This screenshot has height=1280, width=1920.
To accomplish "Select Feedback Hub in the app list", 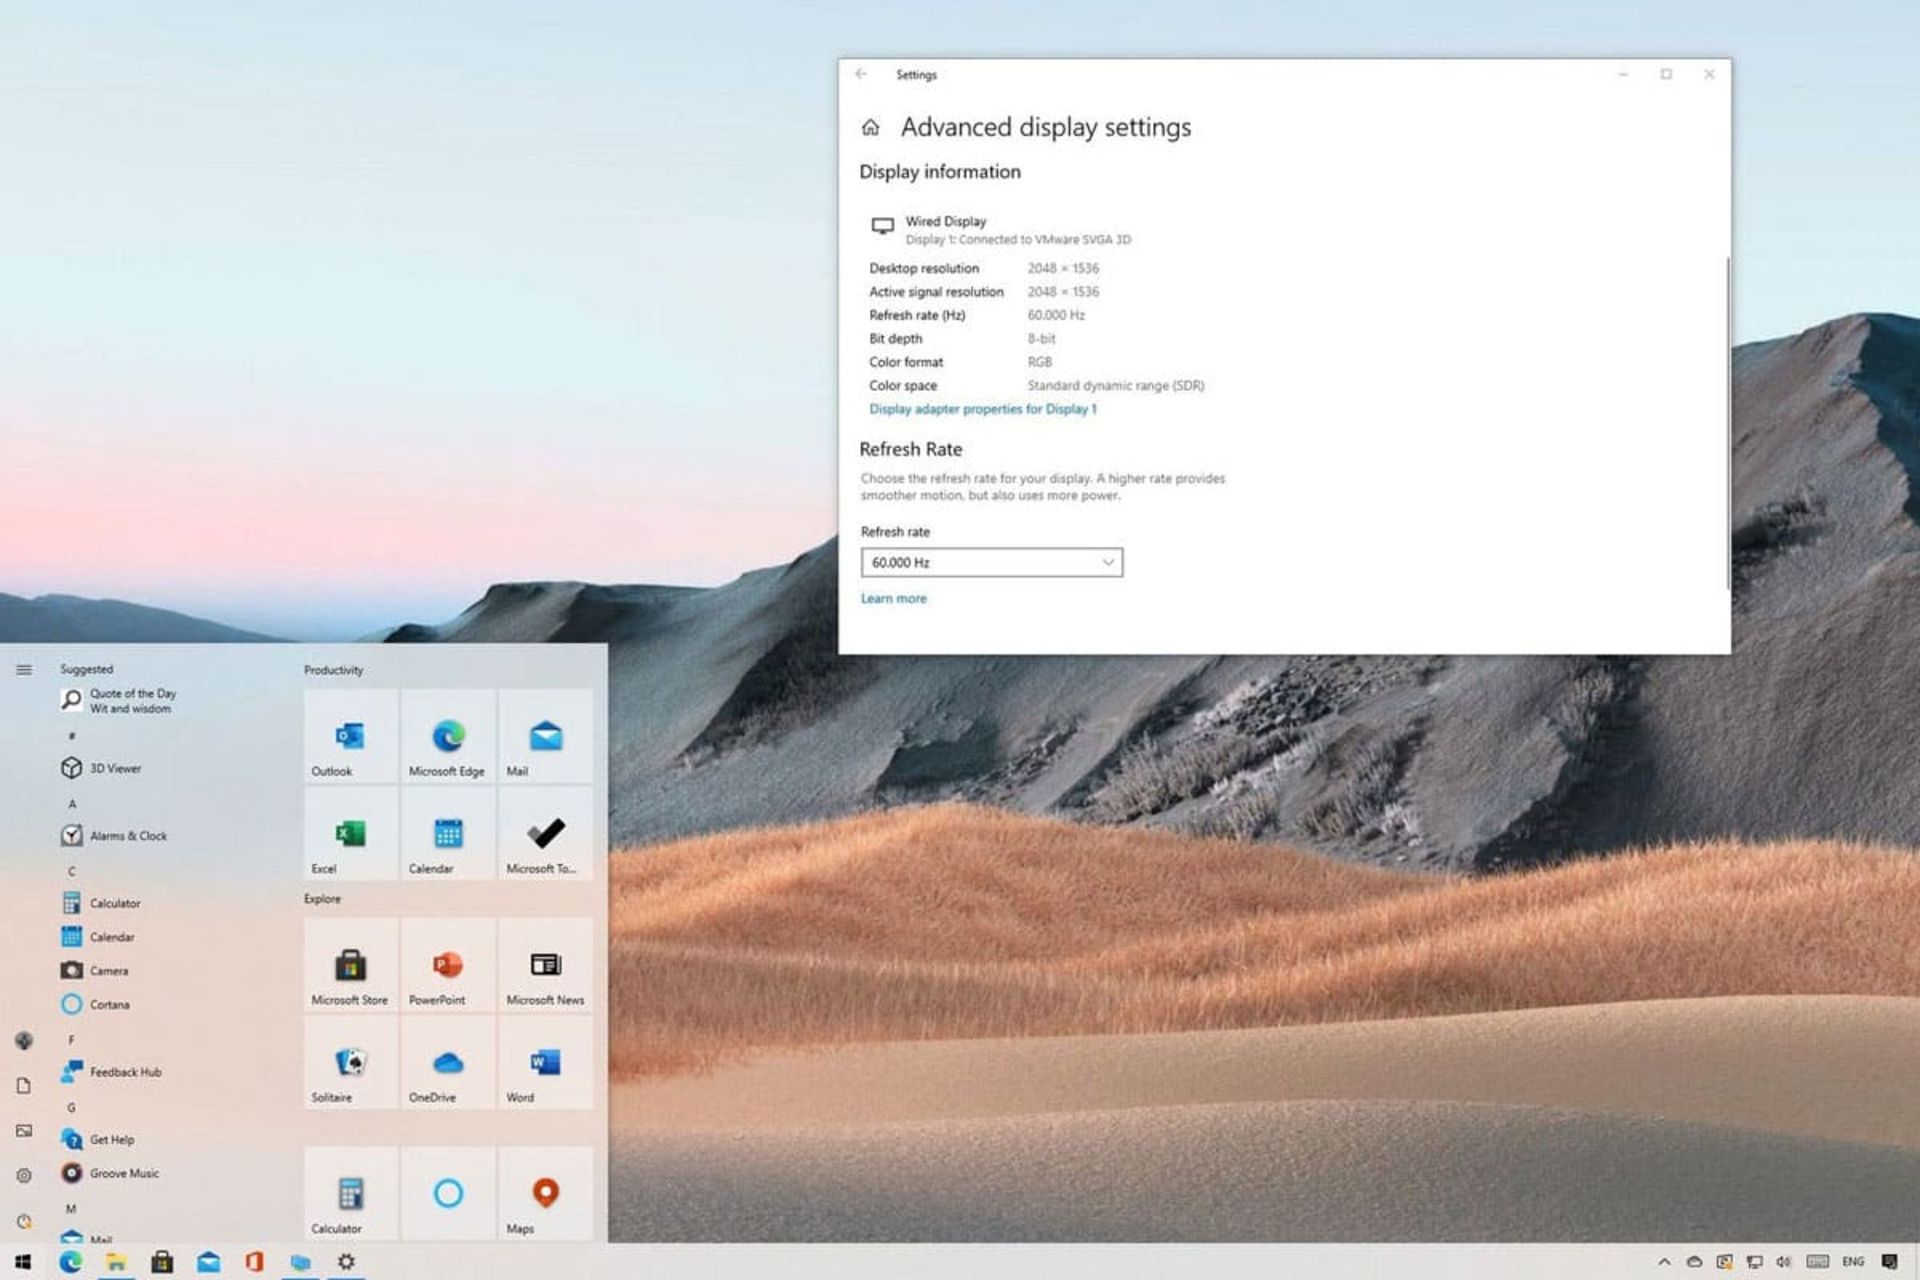I will (x=124, y=1072).
